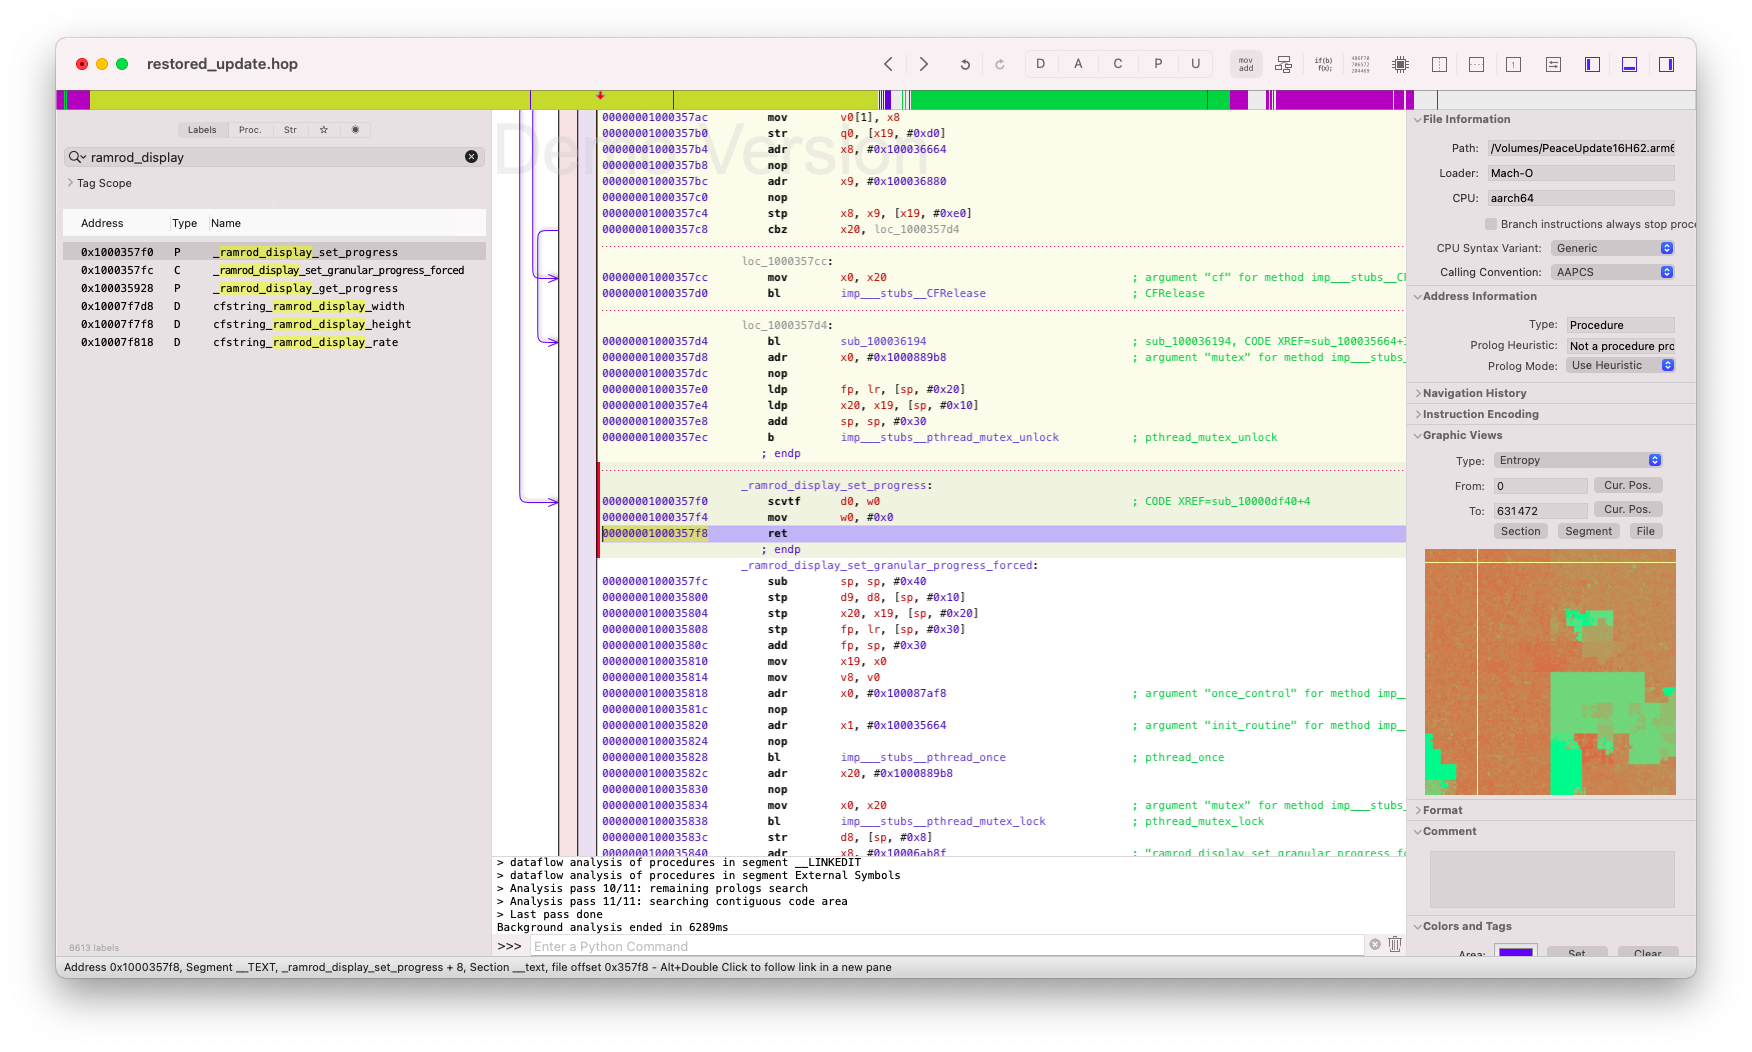Open the CPU Syntax Variant dropdown

coord(1612,247)
